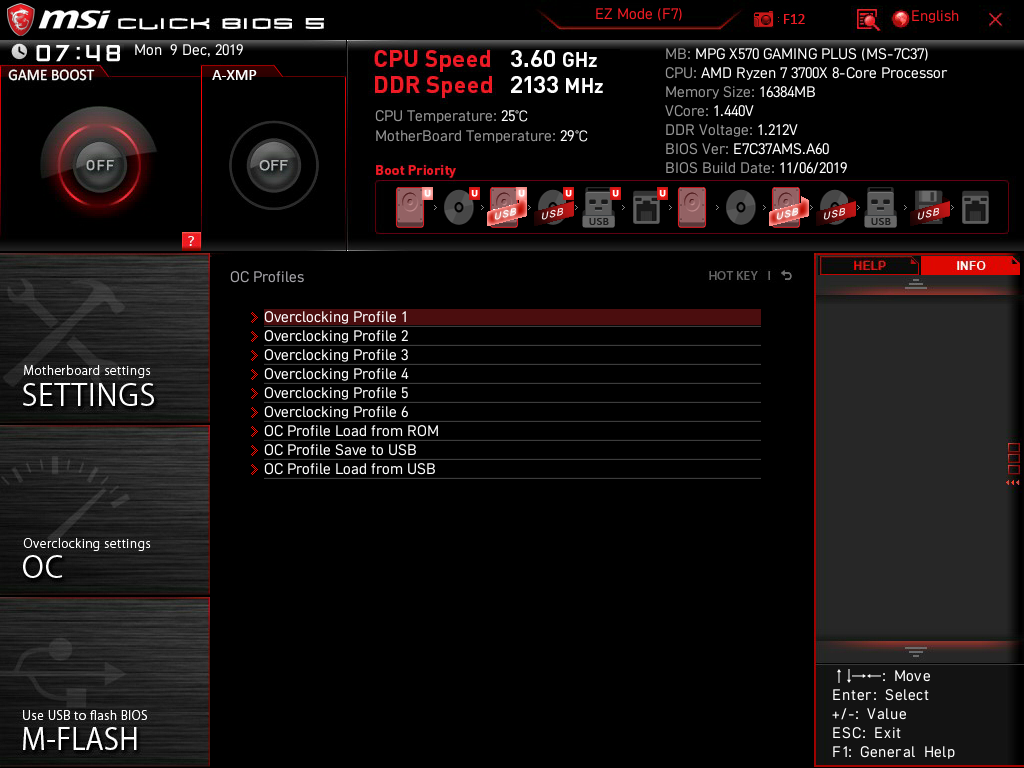The image size is (1024, 768).
Task: Select the legacy network boot icon without U badge
Action: pos(976,208)
